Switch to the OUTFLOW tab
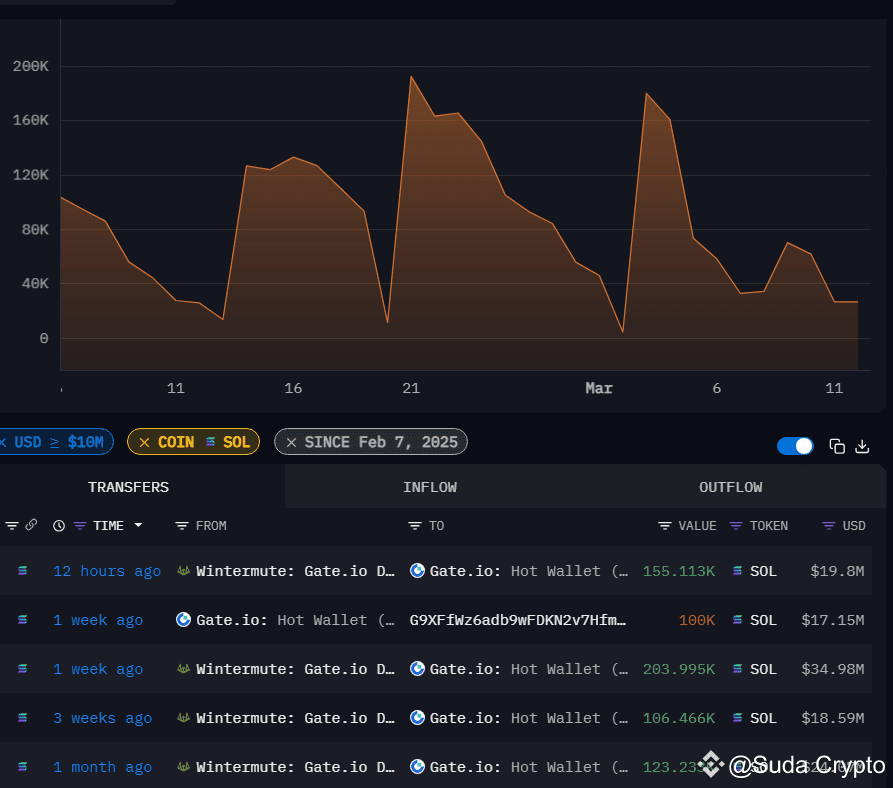Image resolution: width=893 pixels, height=788 pixels. tap(730, 487)
